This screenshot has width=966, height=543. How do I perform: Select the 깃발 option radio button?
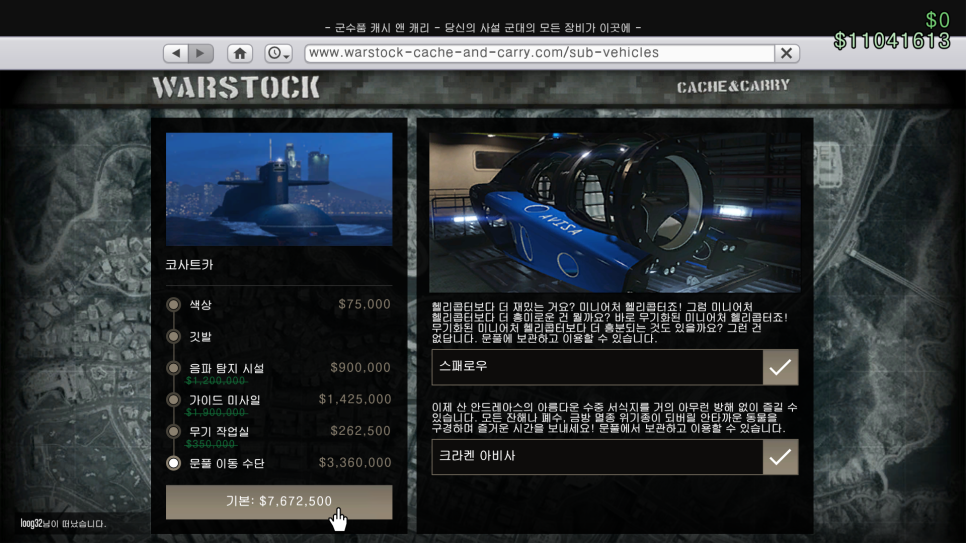(x=174, y=337)
